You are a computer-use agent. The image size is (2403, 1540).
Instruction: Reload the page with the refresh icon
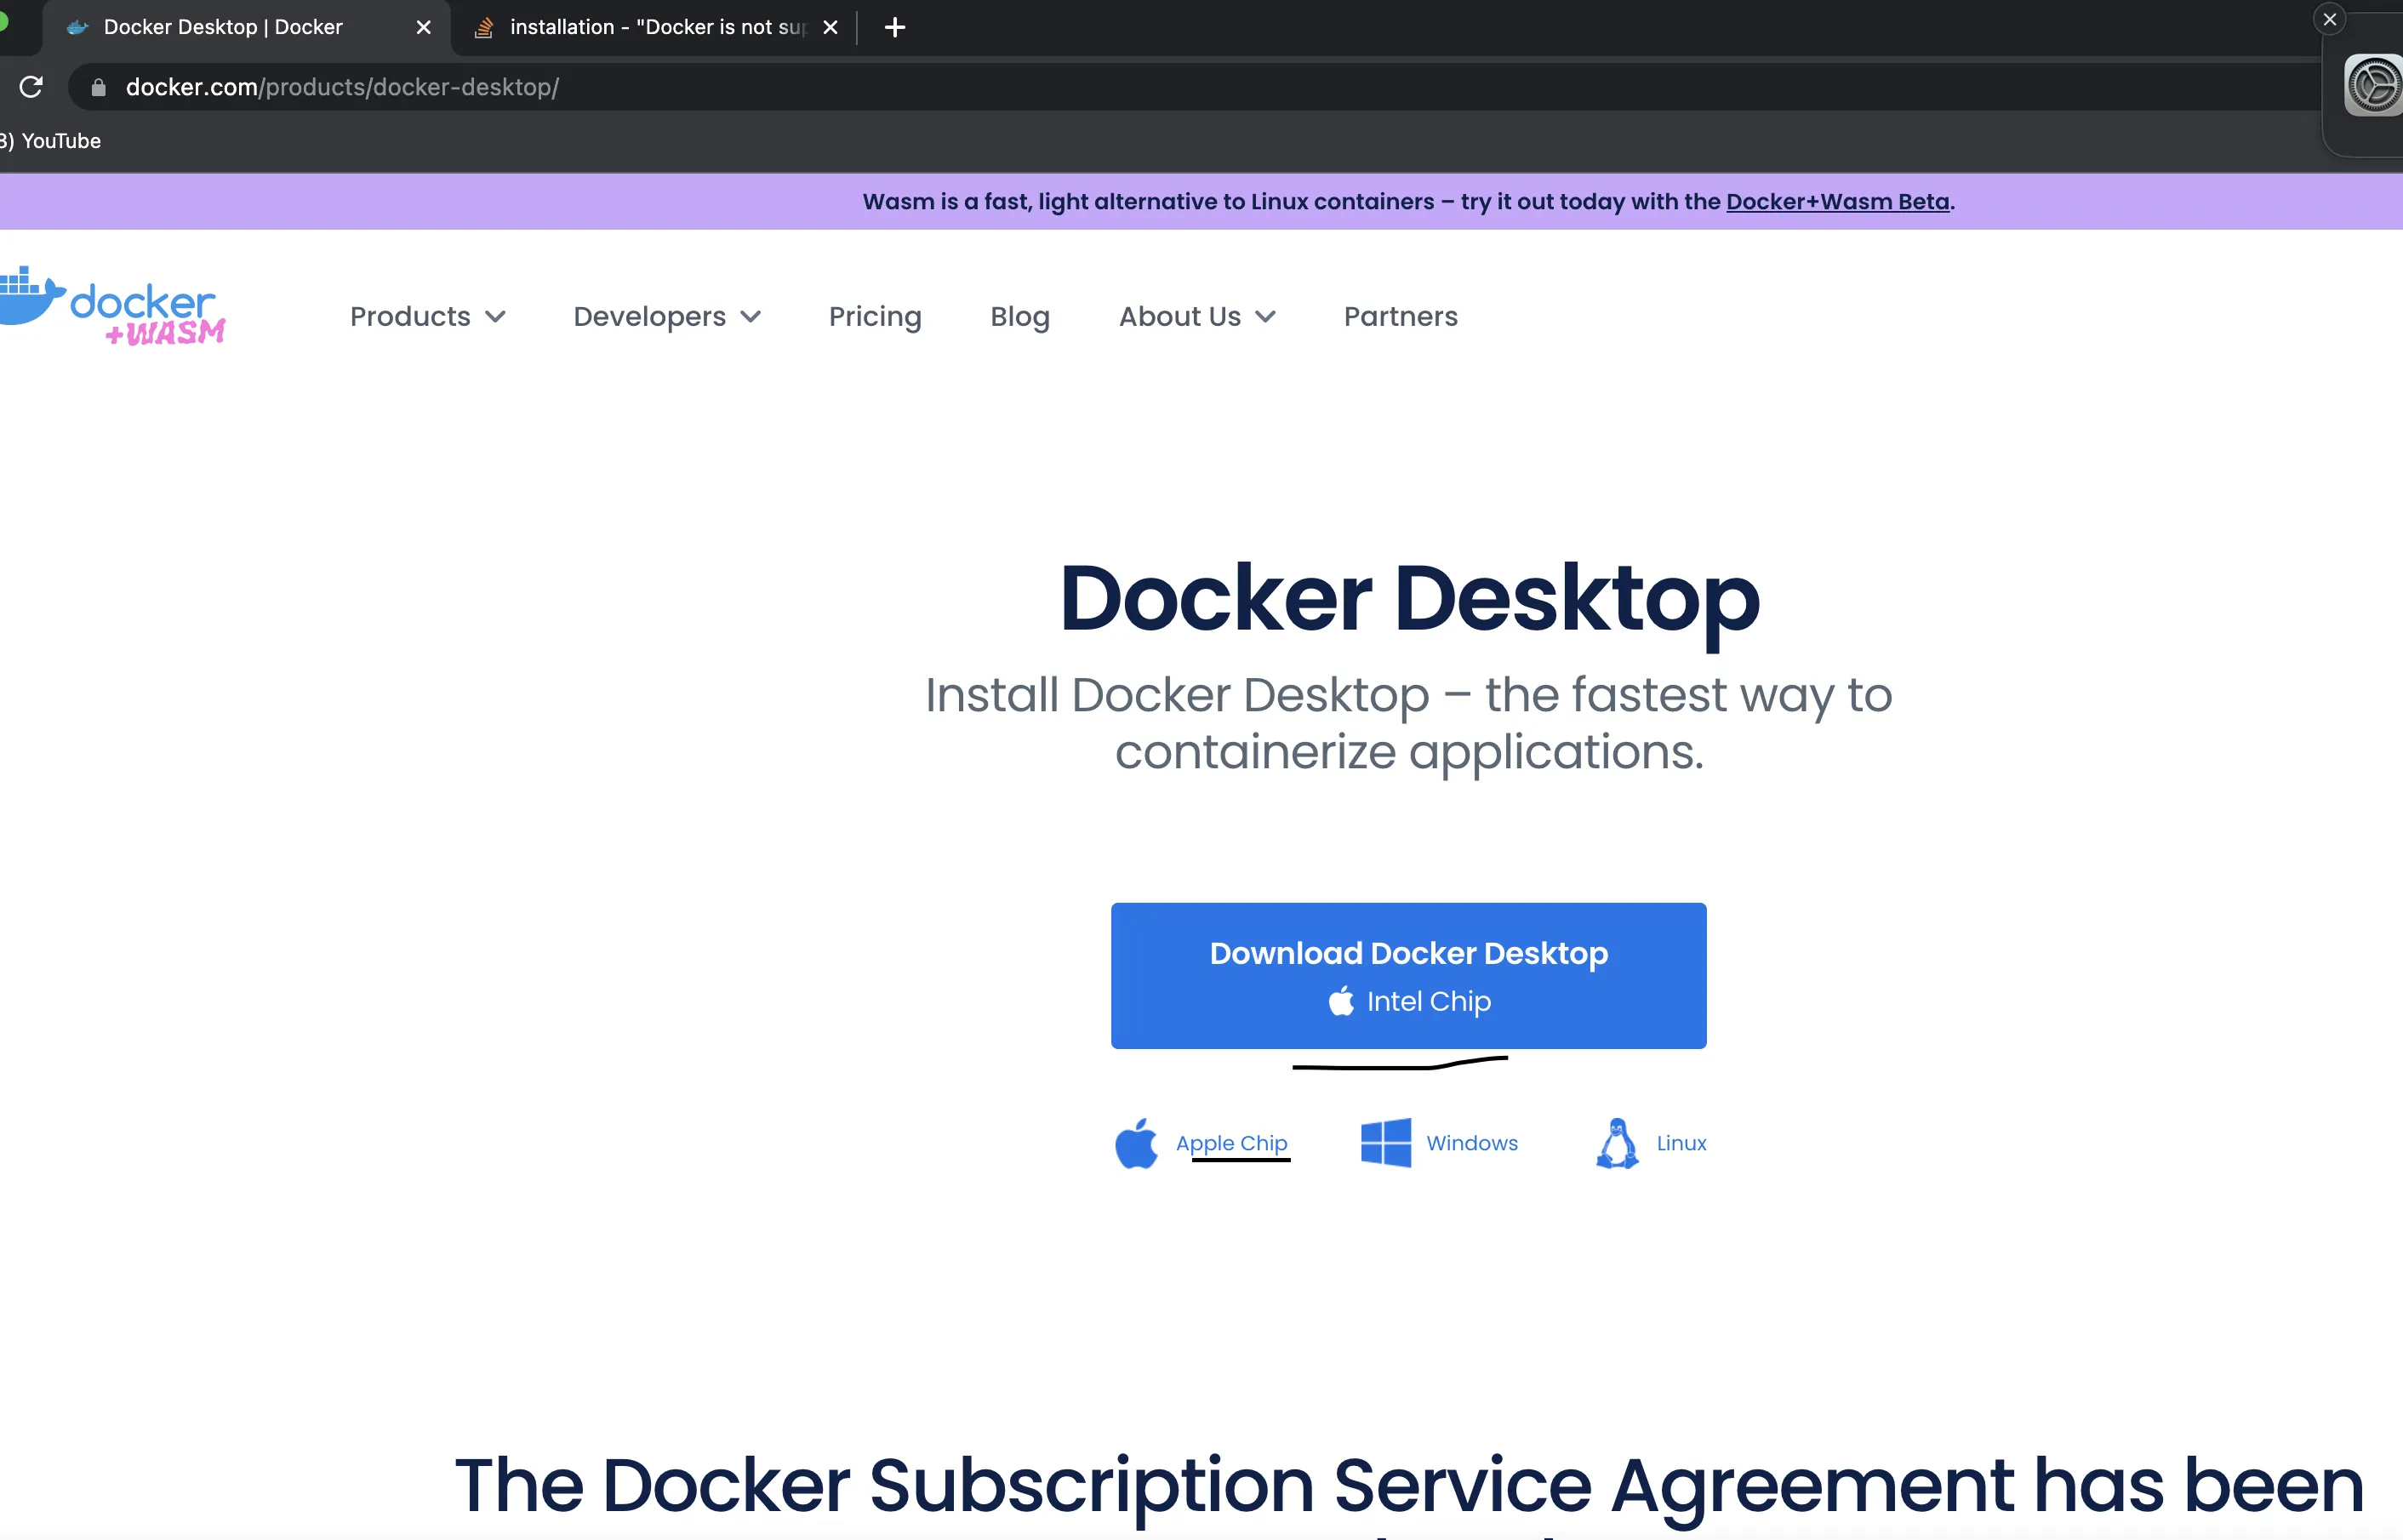coord(31,87)
